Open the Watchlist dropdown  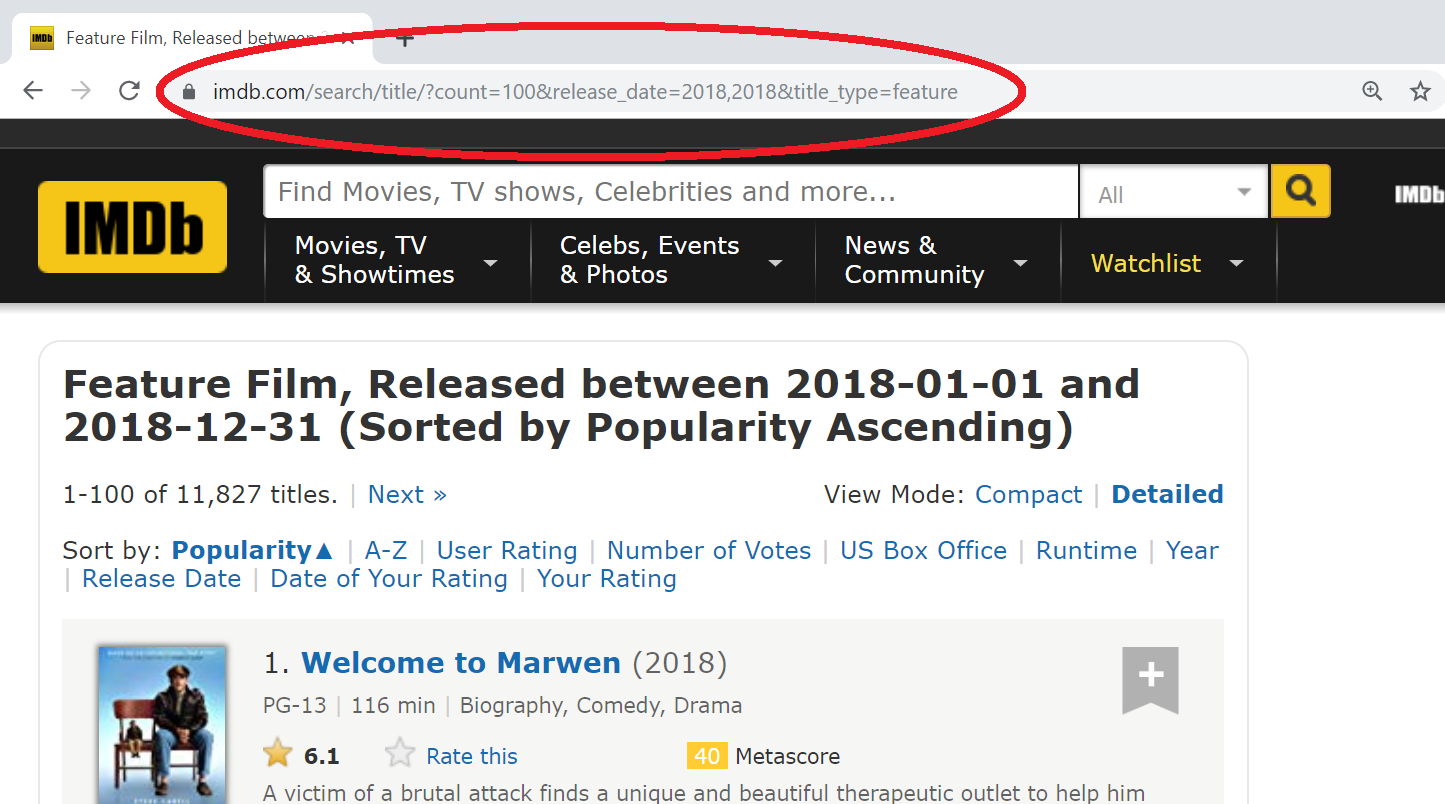(x=1168, y=264)
